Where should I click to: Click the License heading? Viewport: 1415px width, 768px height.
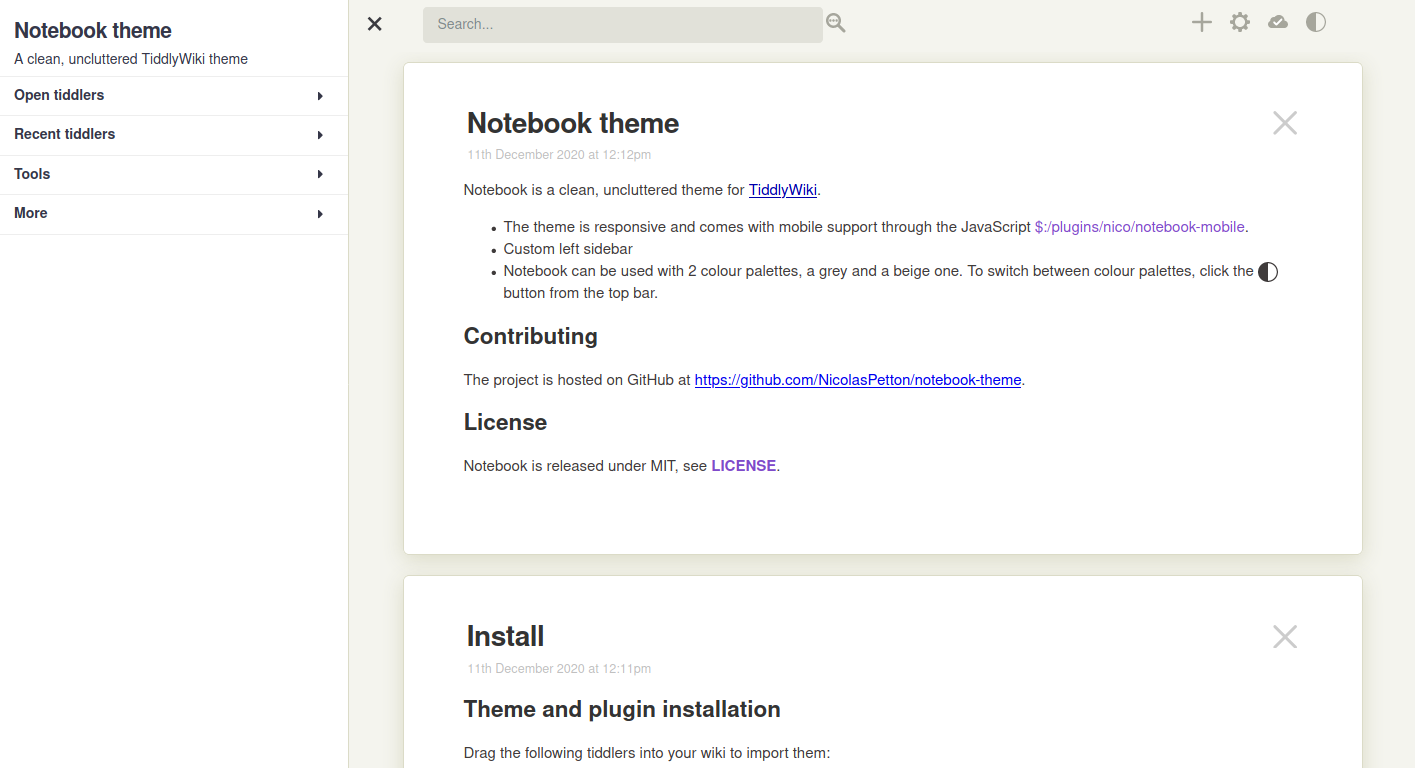[505, 422]
